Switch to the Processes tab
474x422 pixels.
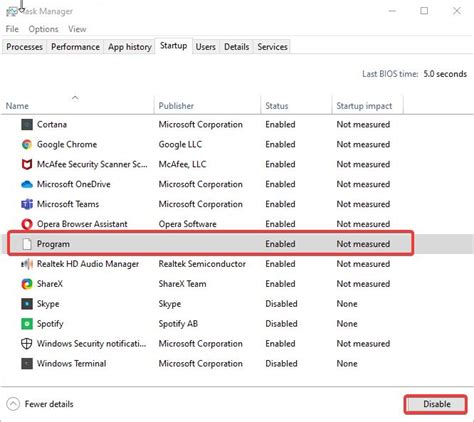pos(24,47)
